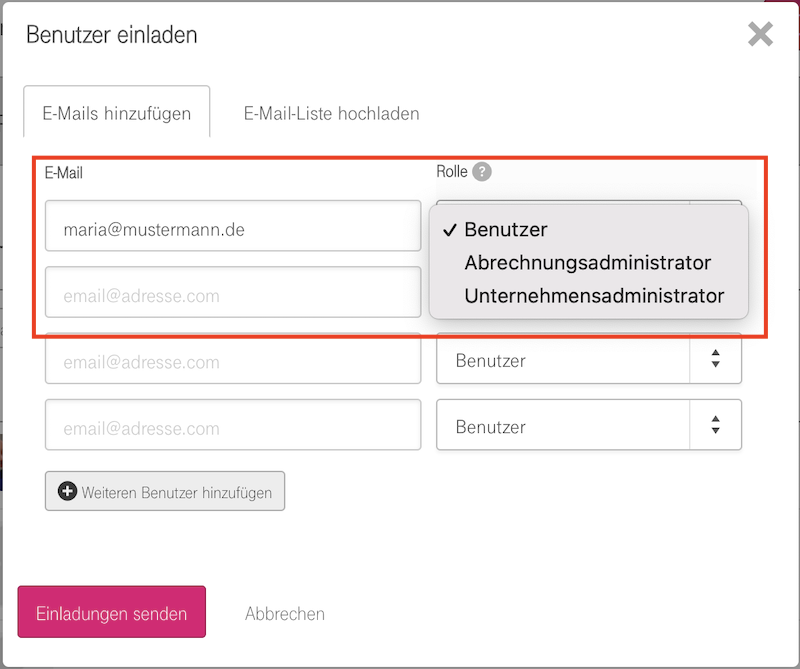Choose Abrechnungsadministrator from role list
Image resolution: width=800 pixels, height=669 pixels.
click(x=587, y=263)
